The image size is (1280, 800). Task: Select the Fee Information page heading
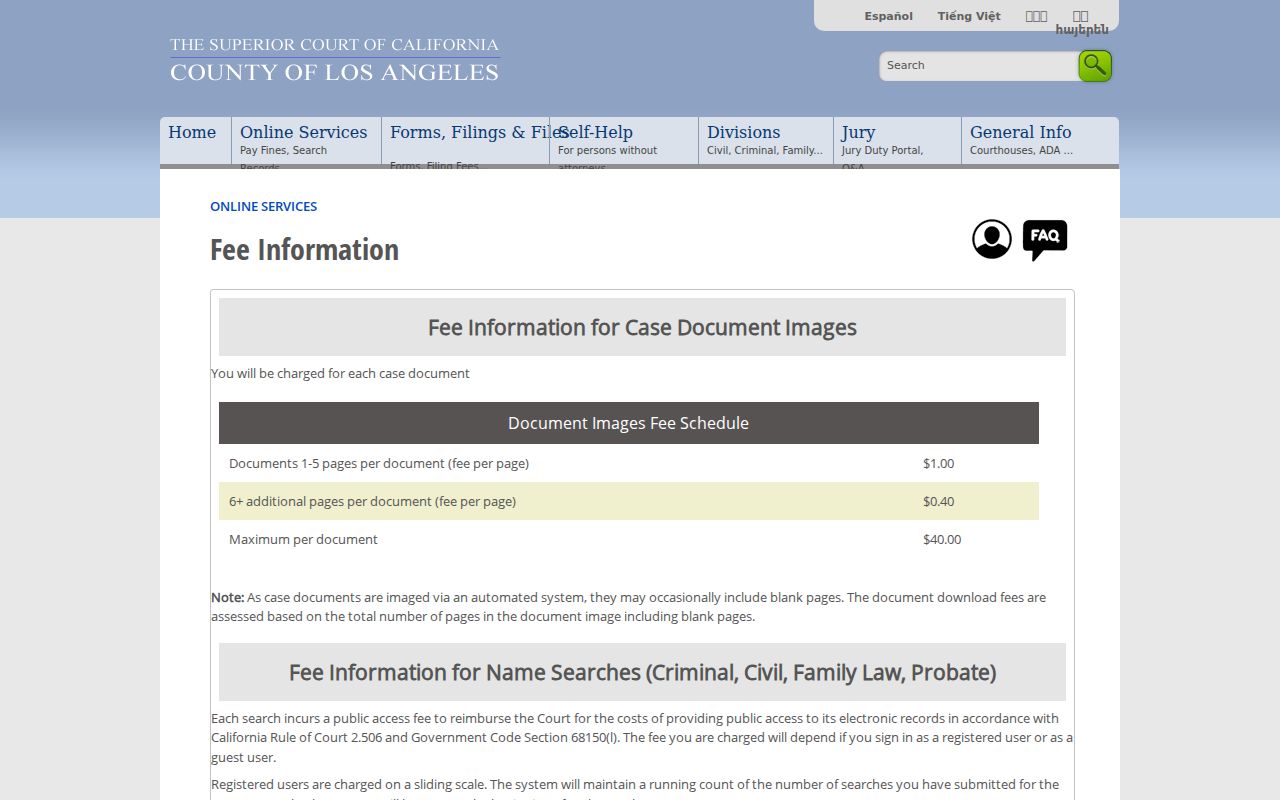pyautogui.click(x=304, y=249)
